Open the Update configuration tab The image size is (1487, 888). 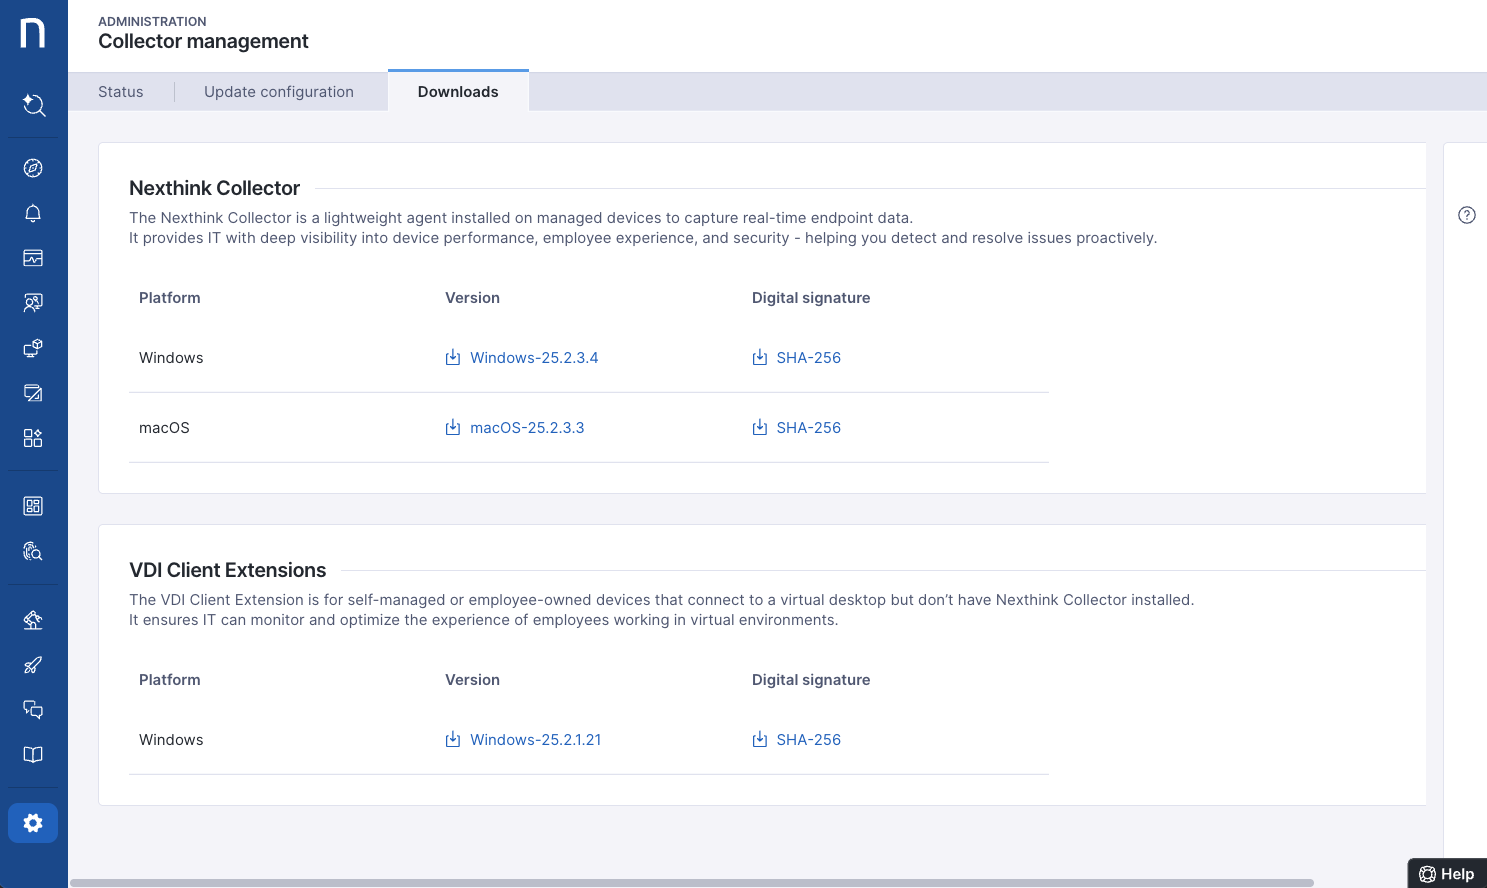pos(278,91)
